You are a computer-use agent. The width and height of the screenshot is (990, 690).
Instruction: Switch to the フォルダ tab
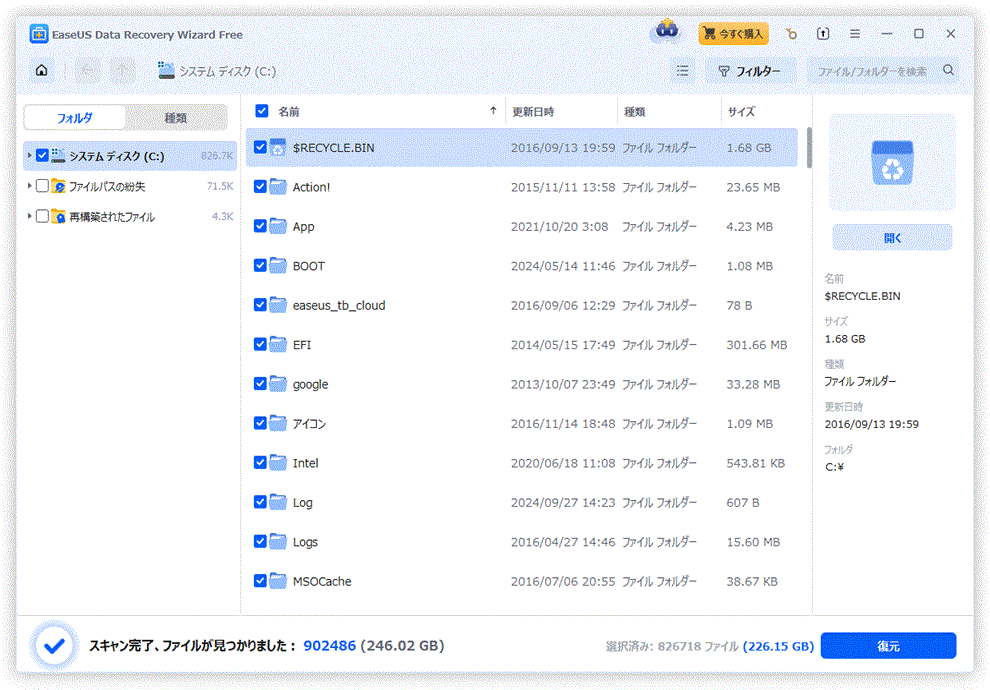pyautogui.click(x=75, y=118)
